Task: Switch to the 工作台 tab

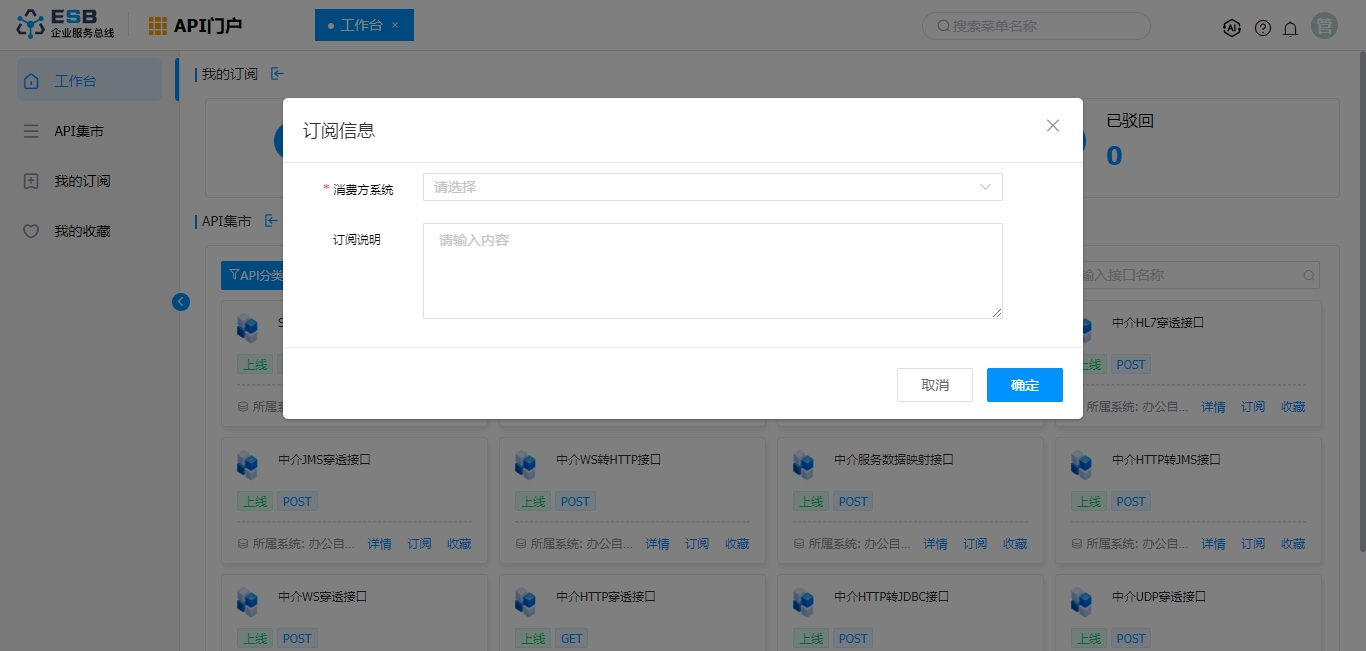Action: tap(360, 25)
